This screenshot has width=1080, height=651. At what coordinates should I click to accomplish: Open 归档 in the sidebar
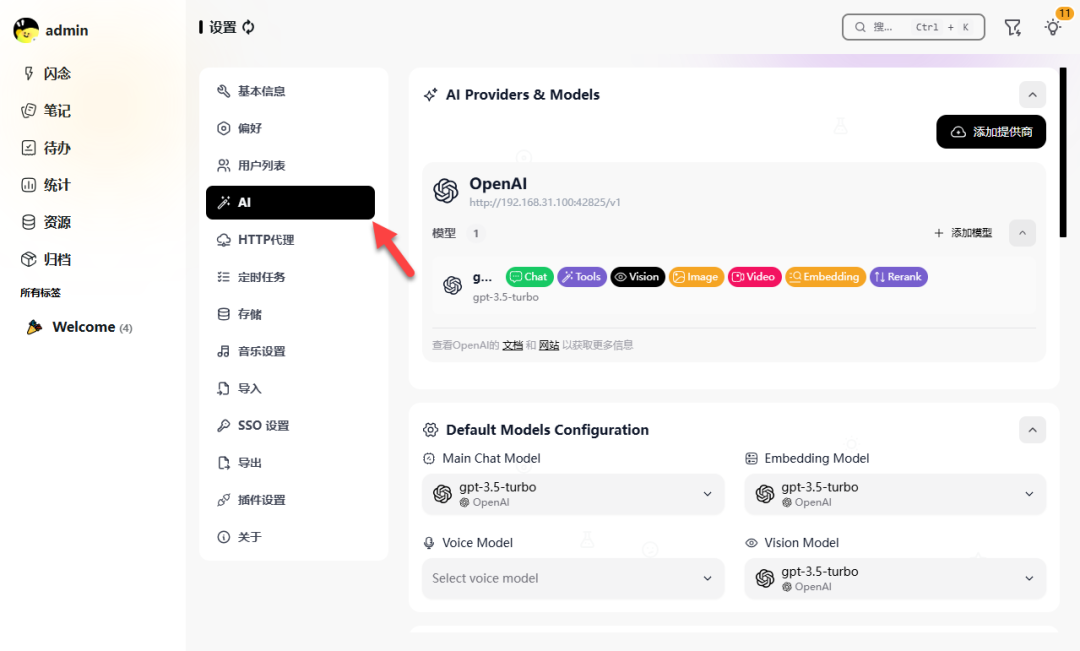click(x=57, y=259)
